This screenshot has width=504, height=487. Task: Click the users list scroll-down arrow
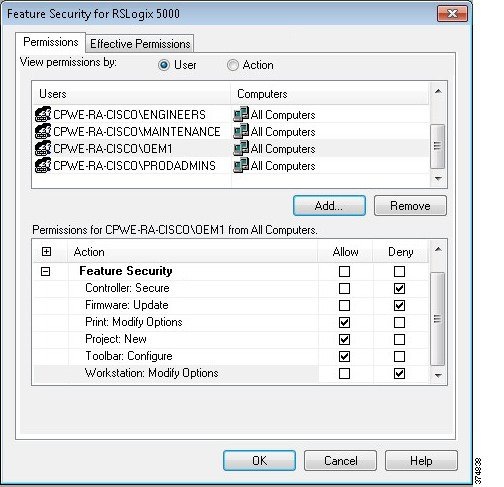pyautogui.click(x=438, y=179)
